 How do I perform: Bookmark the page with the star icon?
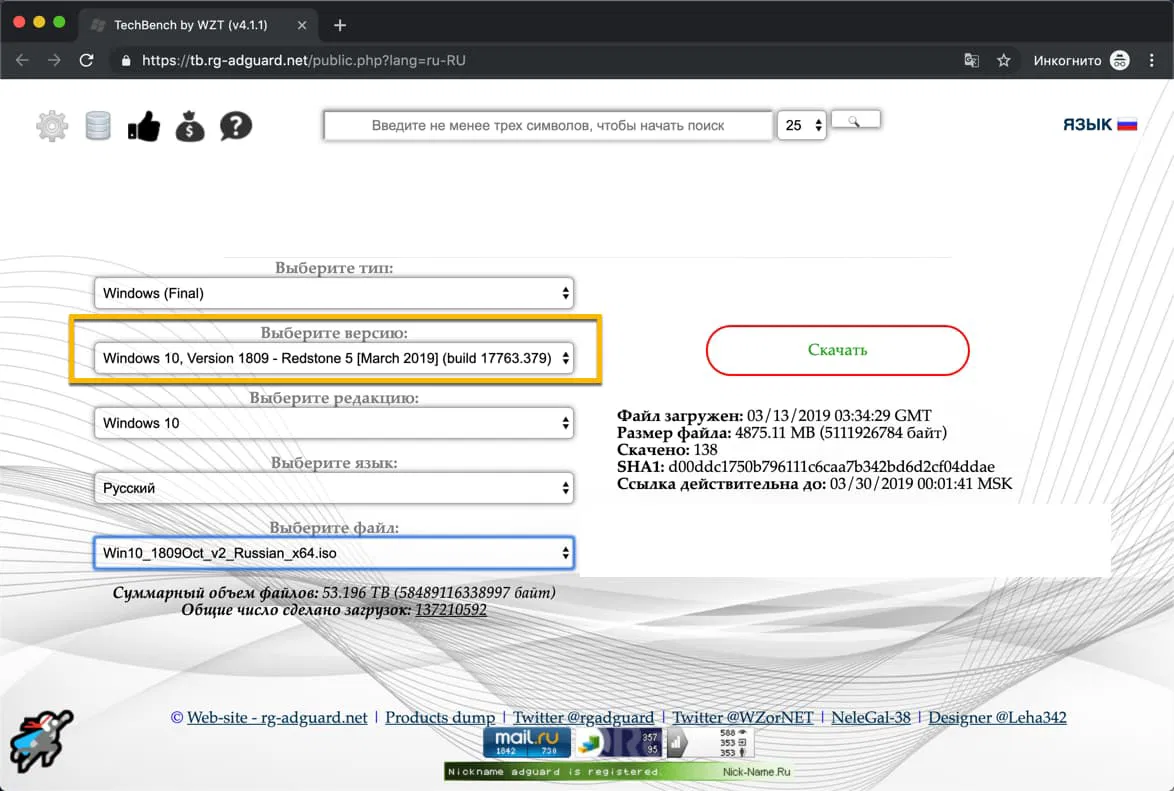click(x=1003, y=60)
